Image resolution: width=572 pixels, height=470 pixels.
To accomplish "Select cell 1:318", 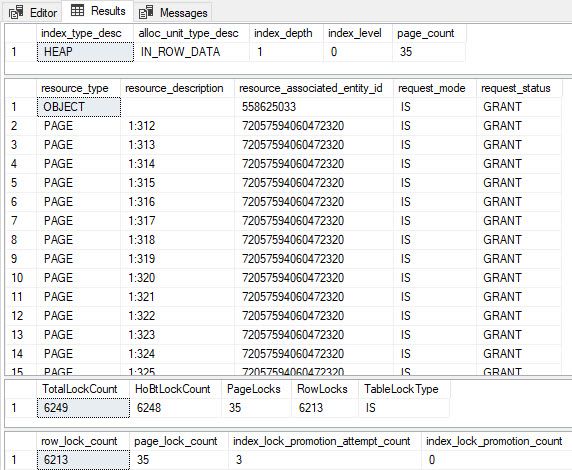I will click(177, 240).
